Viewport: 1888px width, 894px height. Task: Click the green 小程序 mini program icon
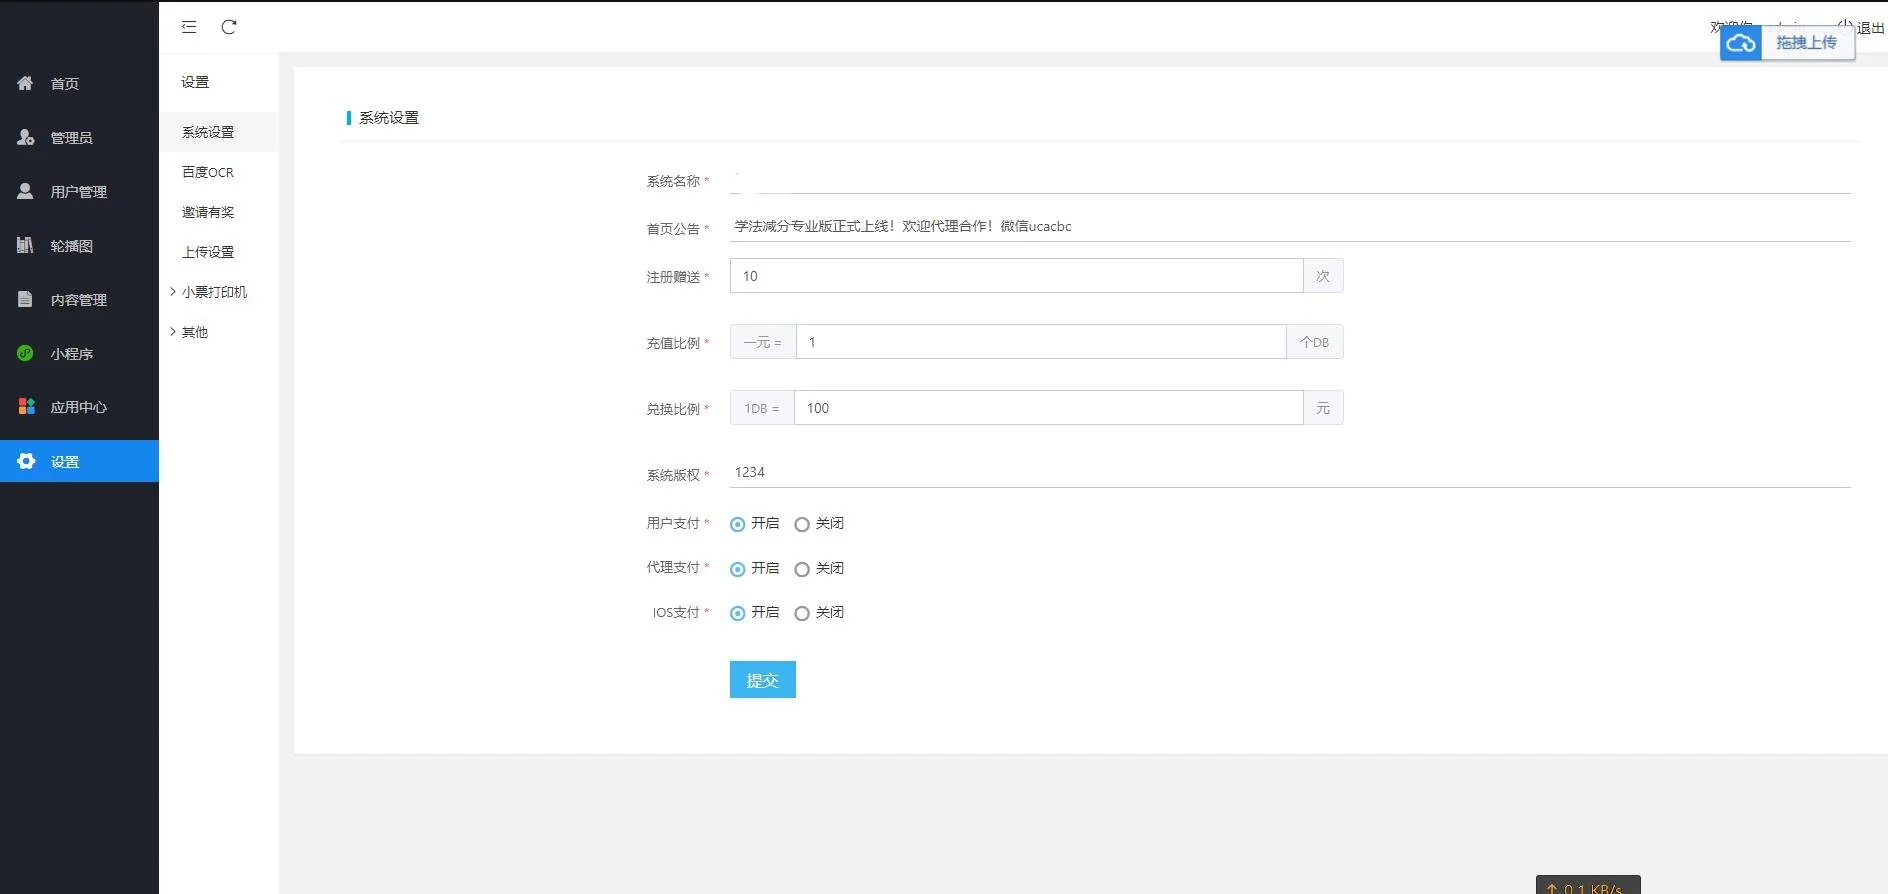pos(26,353)
